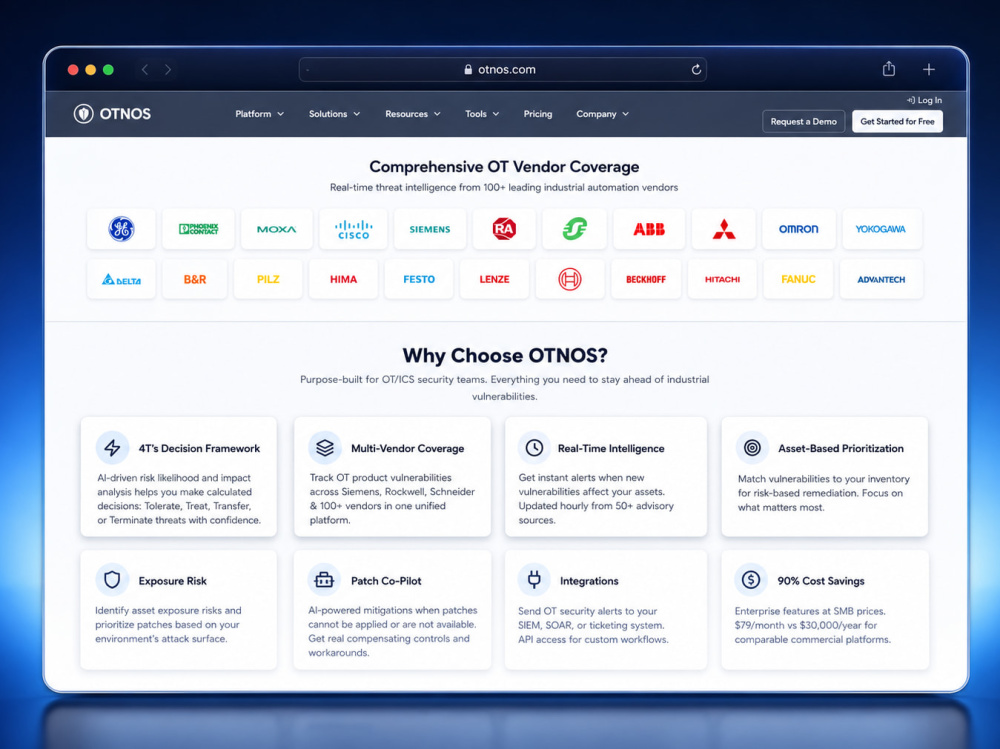This screenshot has width=1000, height=749.
Task: Click the Patch Co-Pilot card title
Action: coord(386,581)
